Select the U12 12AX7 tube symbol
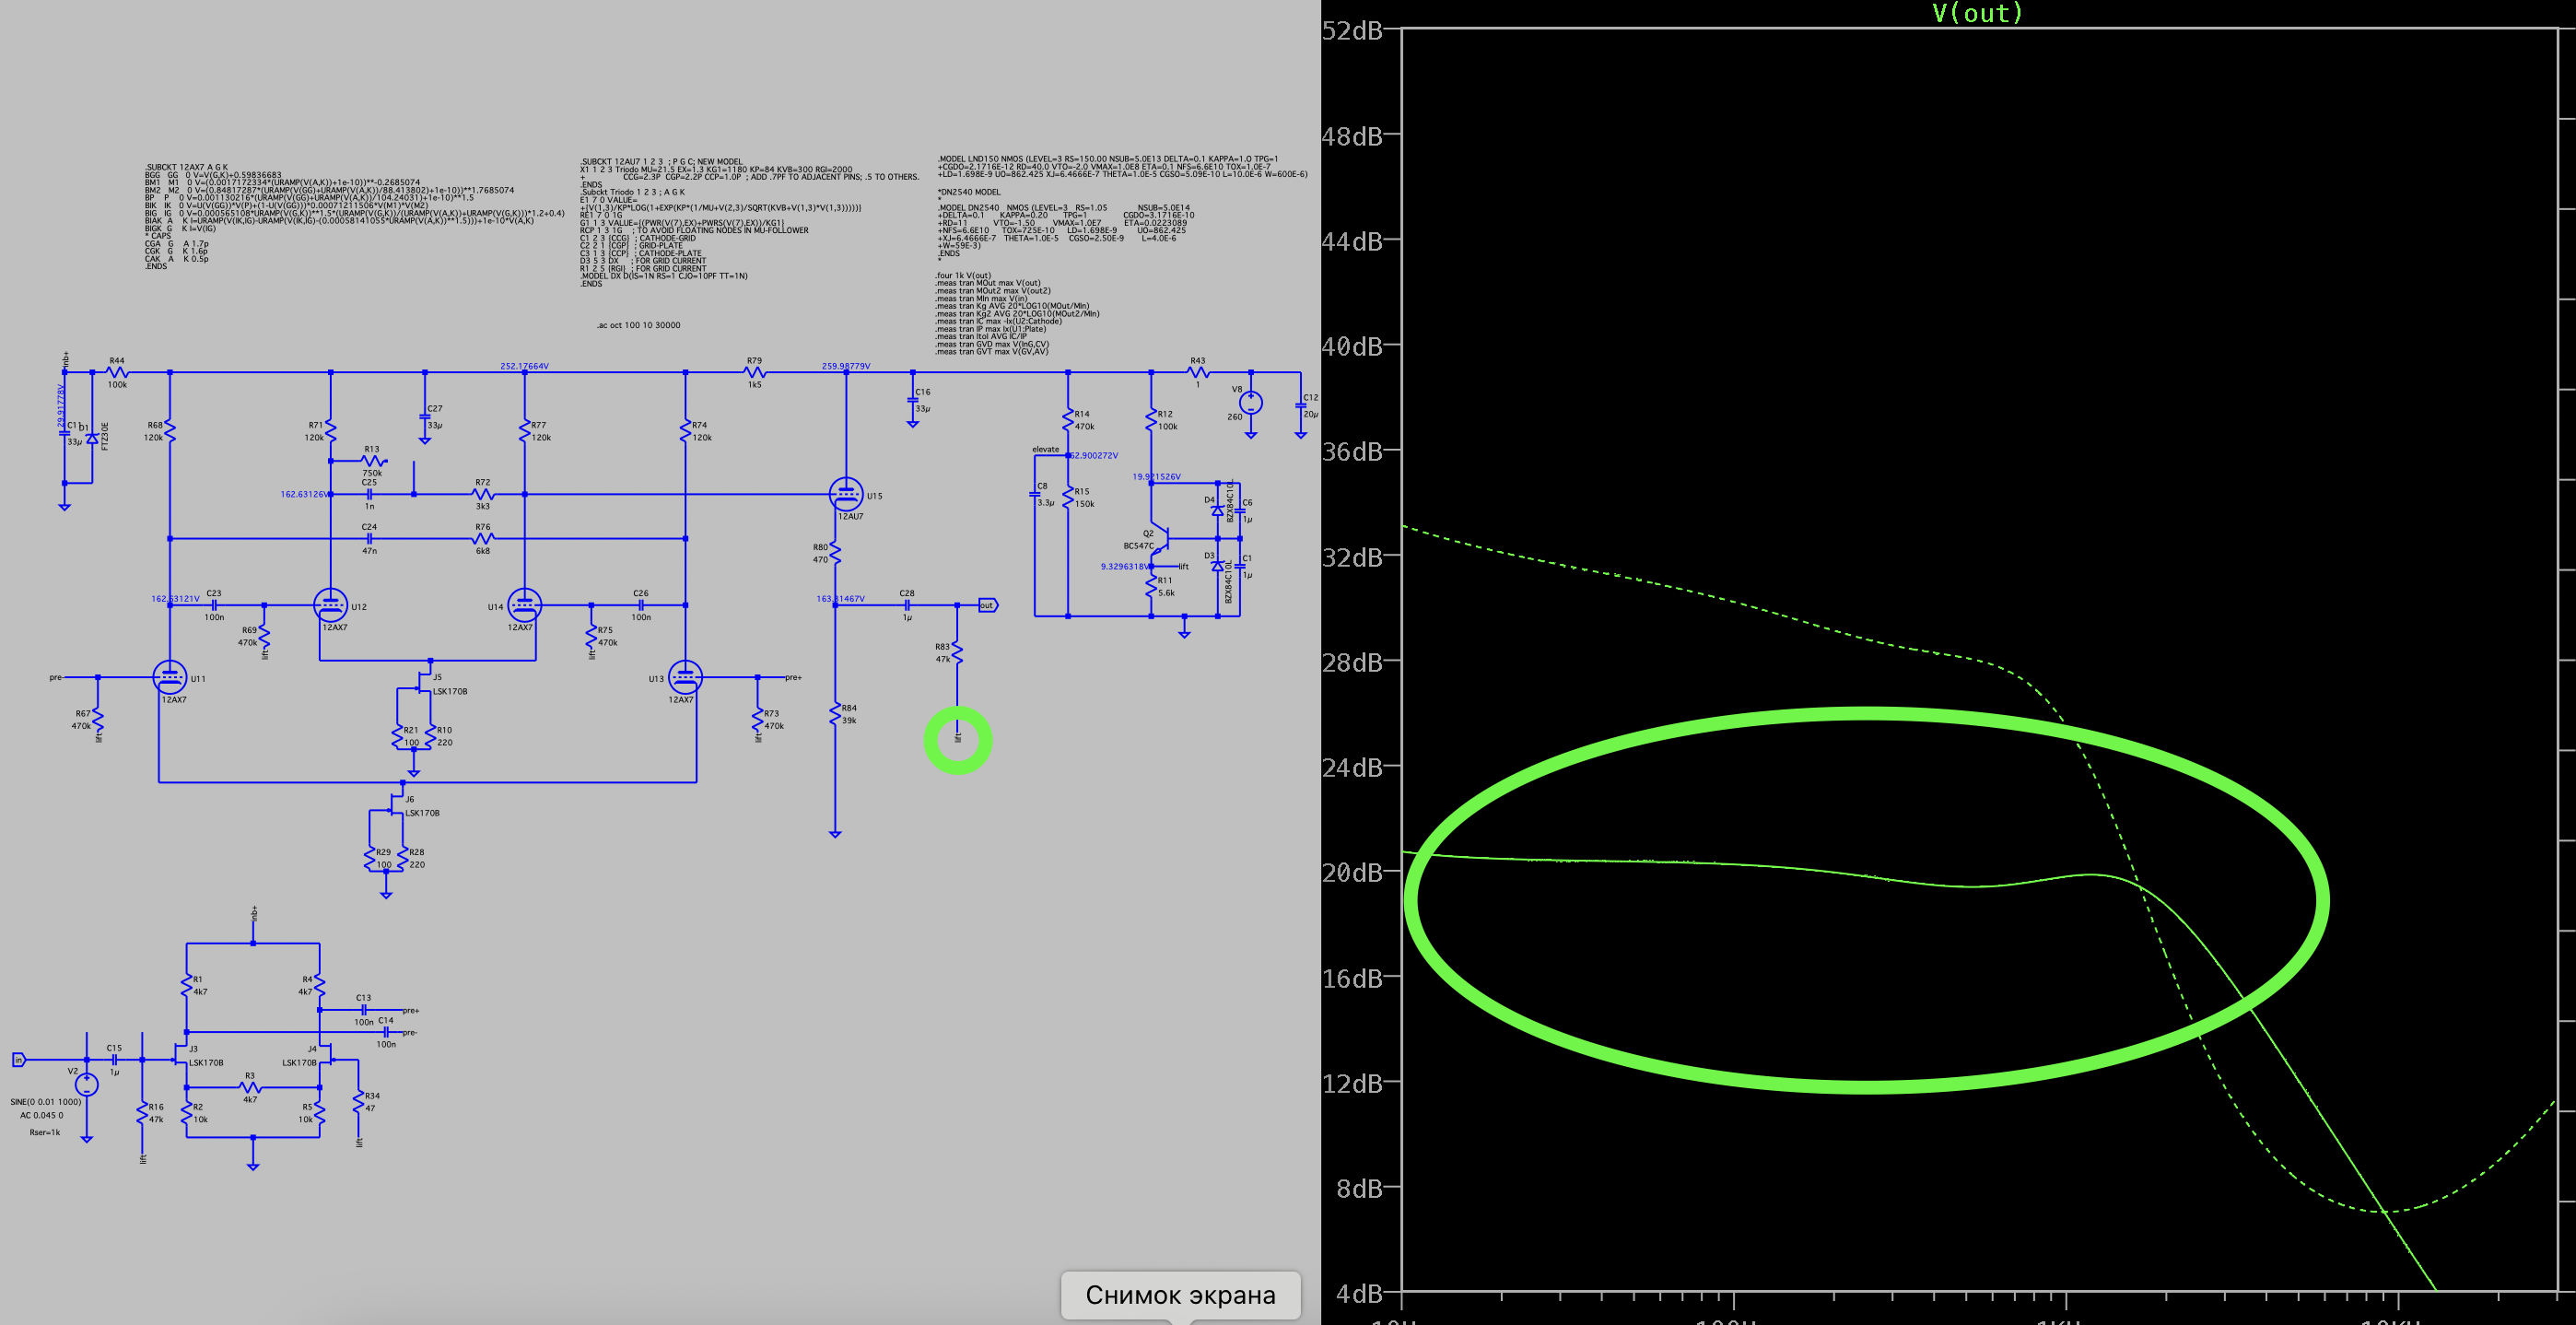 (330, 605)
